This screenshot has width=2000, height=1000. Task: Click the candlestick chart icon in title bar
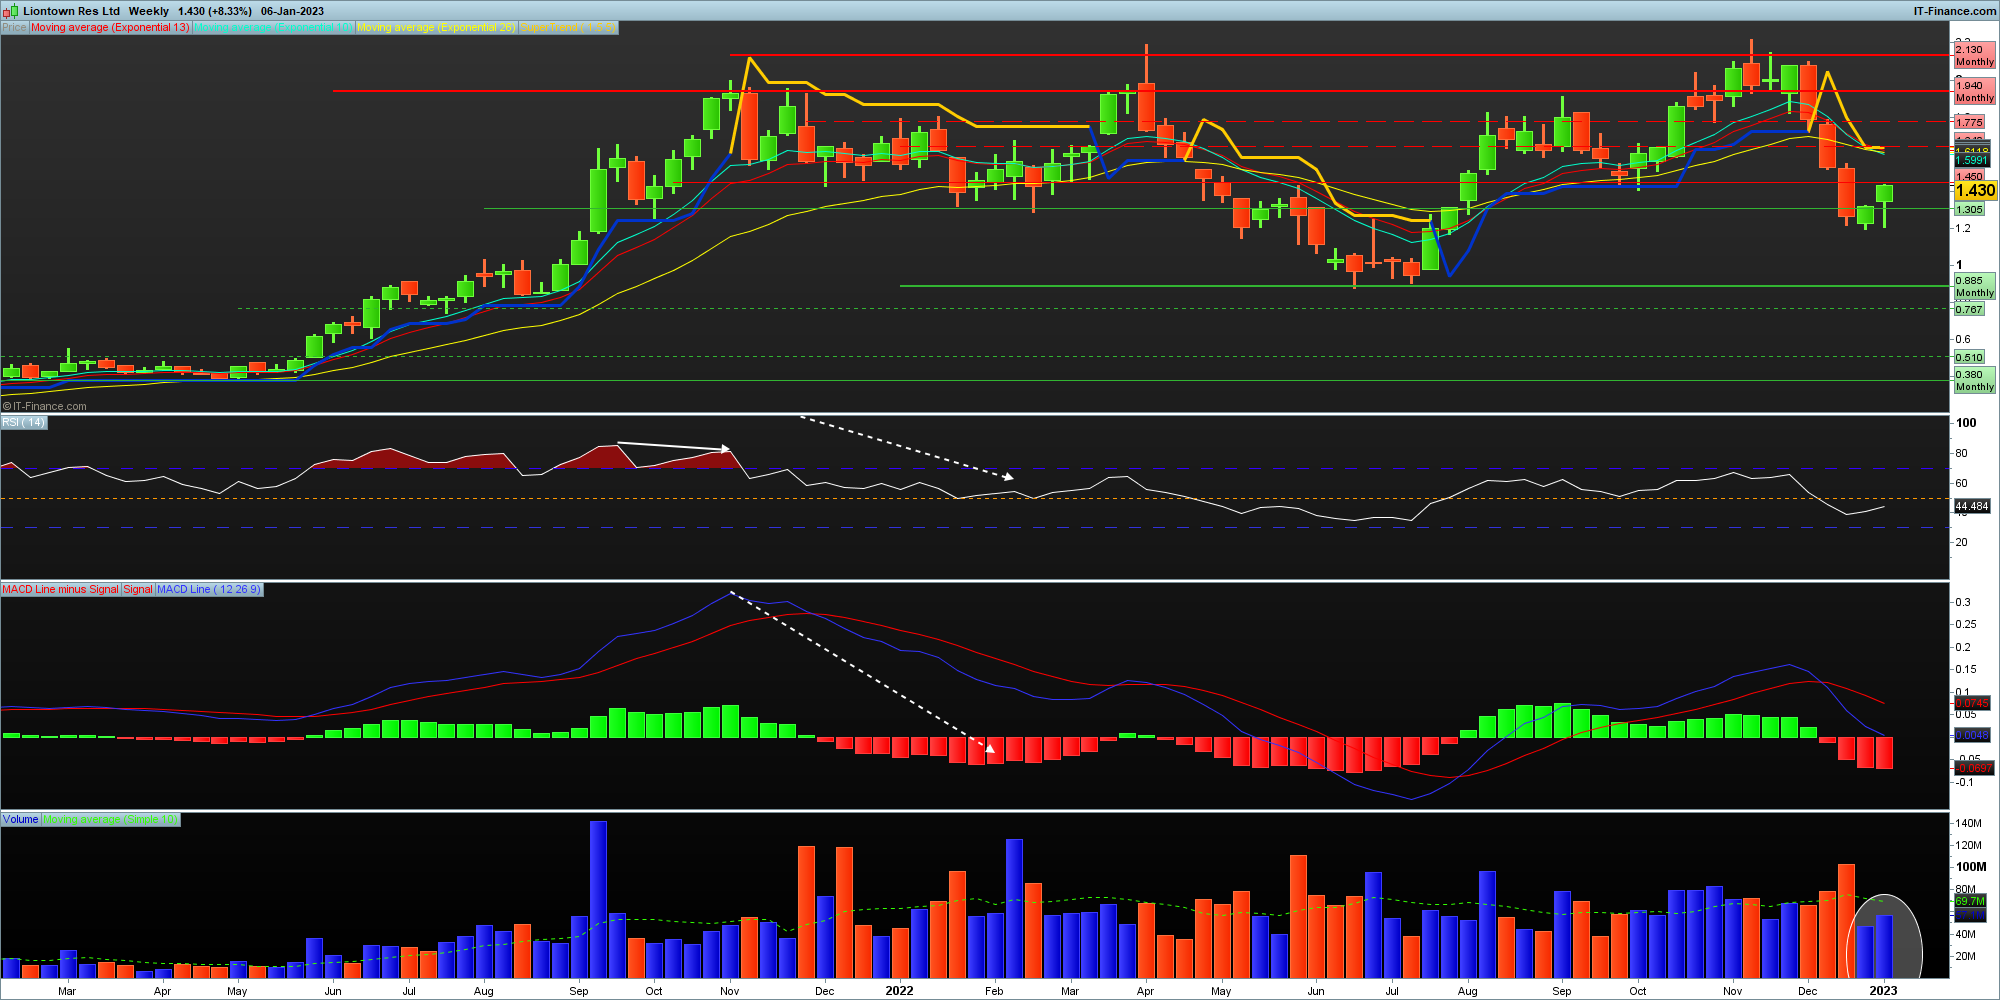(10, 11)
